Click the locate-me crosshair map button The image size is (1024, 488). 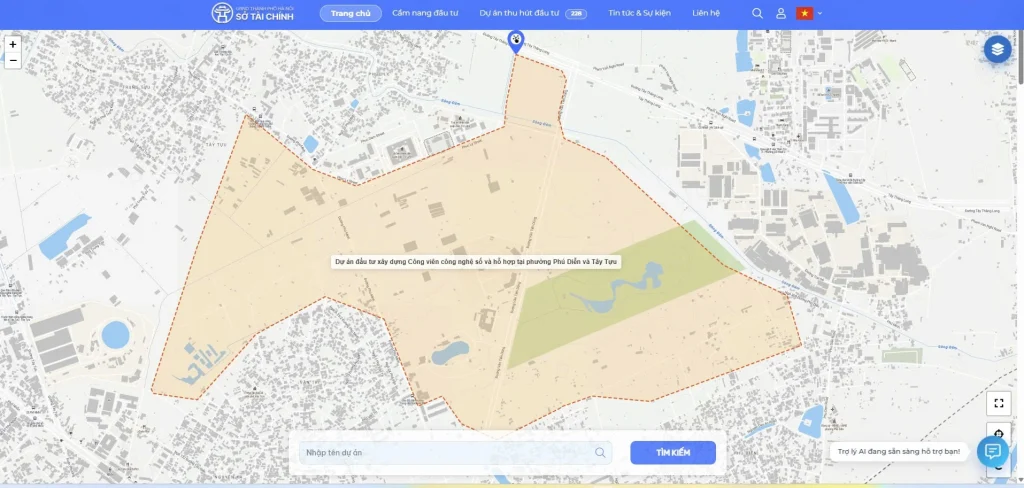[999, 433]
